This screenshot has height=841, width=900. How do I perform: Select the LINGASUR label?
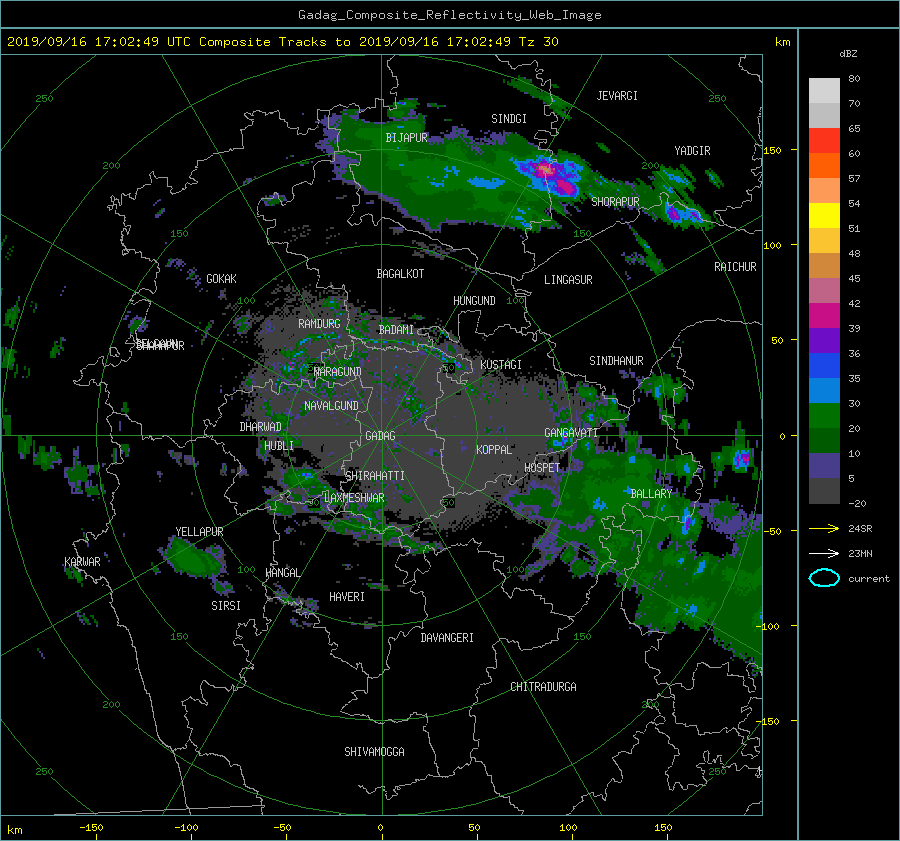pos(568,280)
